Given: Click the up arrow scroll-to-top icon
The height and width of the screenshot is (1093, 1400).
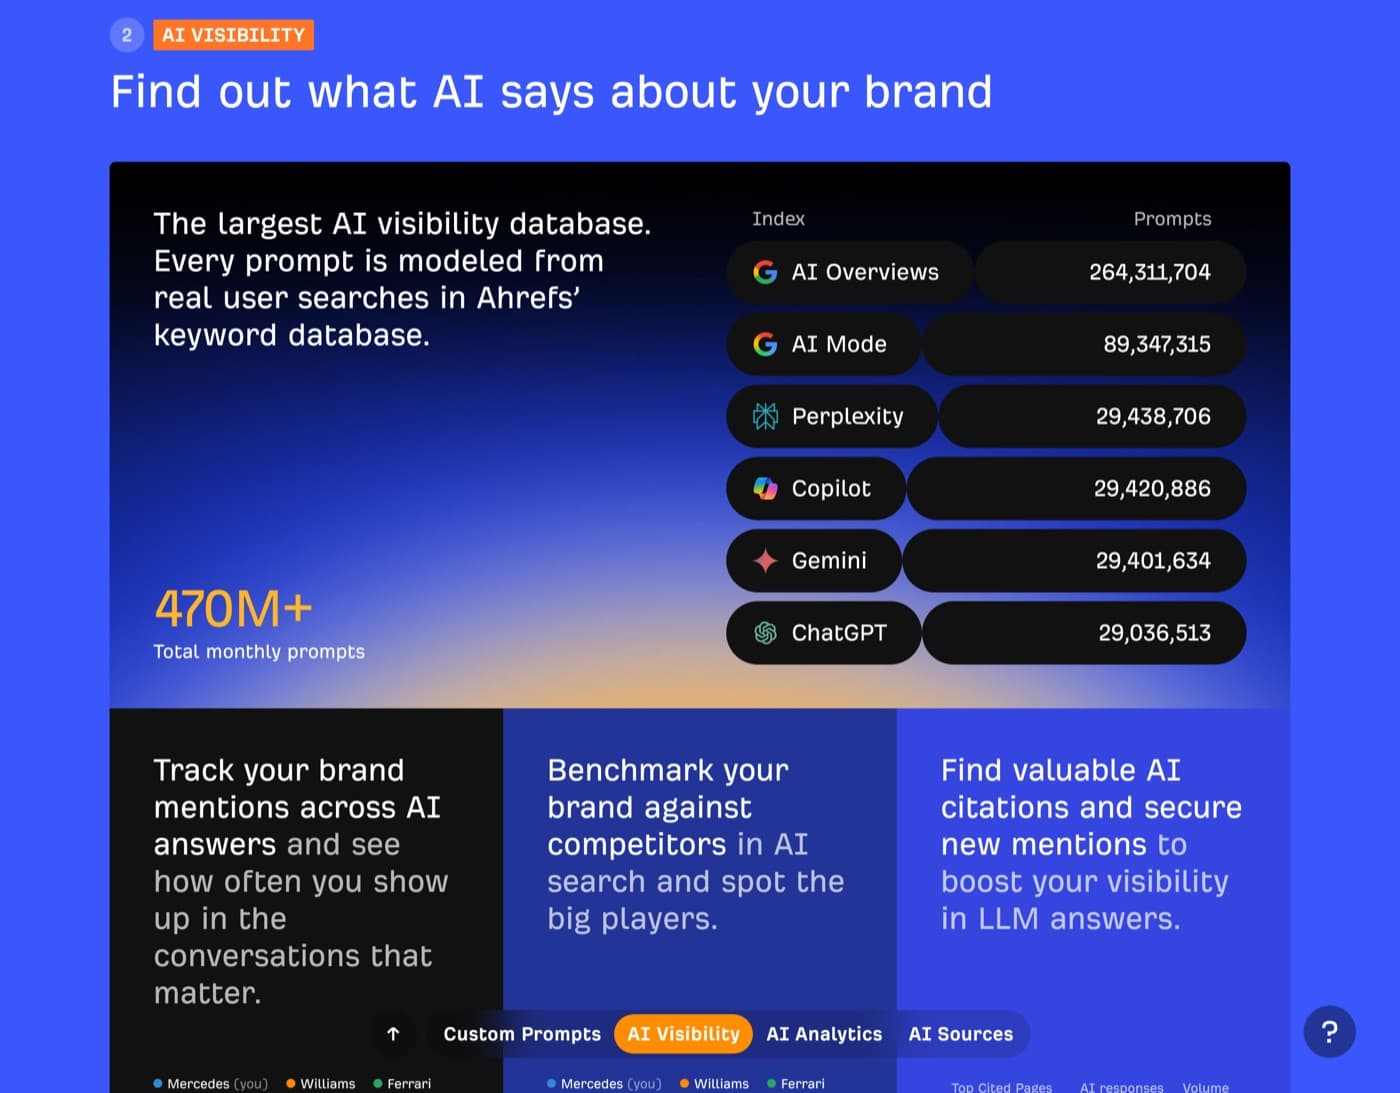Looking at the screenshot, I should coord(393,1034).
